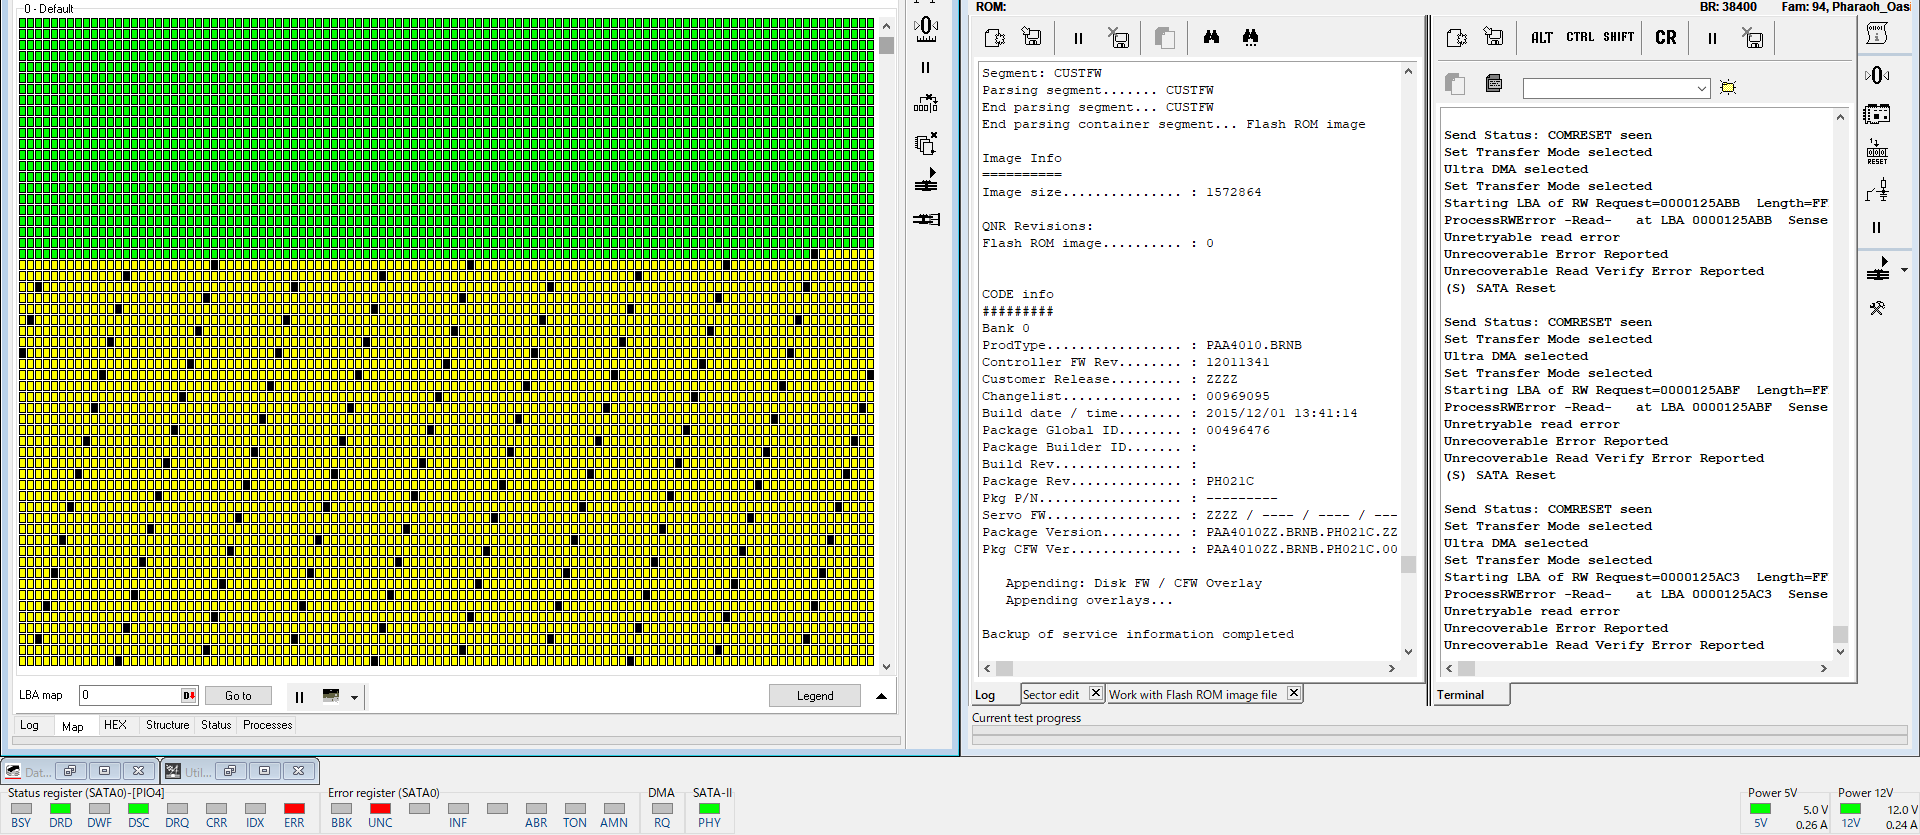The image size is (1920, 835).
Task: Toggle the CTRL modifier key in terminal
Action: pos(1580,38)
